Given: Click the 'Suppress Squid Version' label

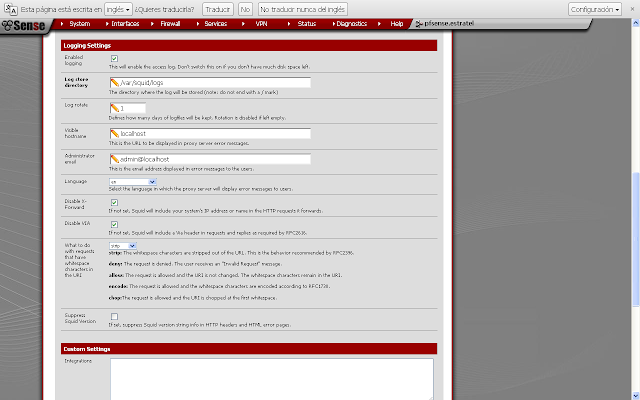Looking at the screenshot, I should click(x=80, y=318).
